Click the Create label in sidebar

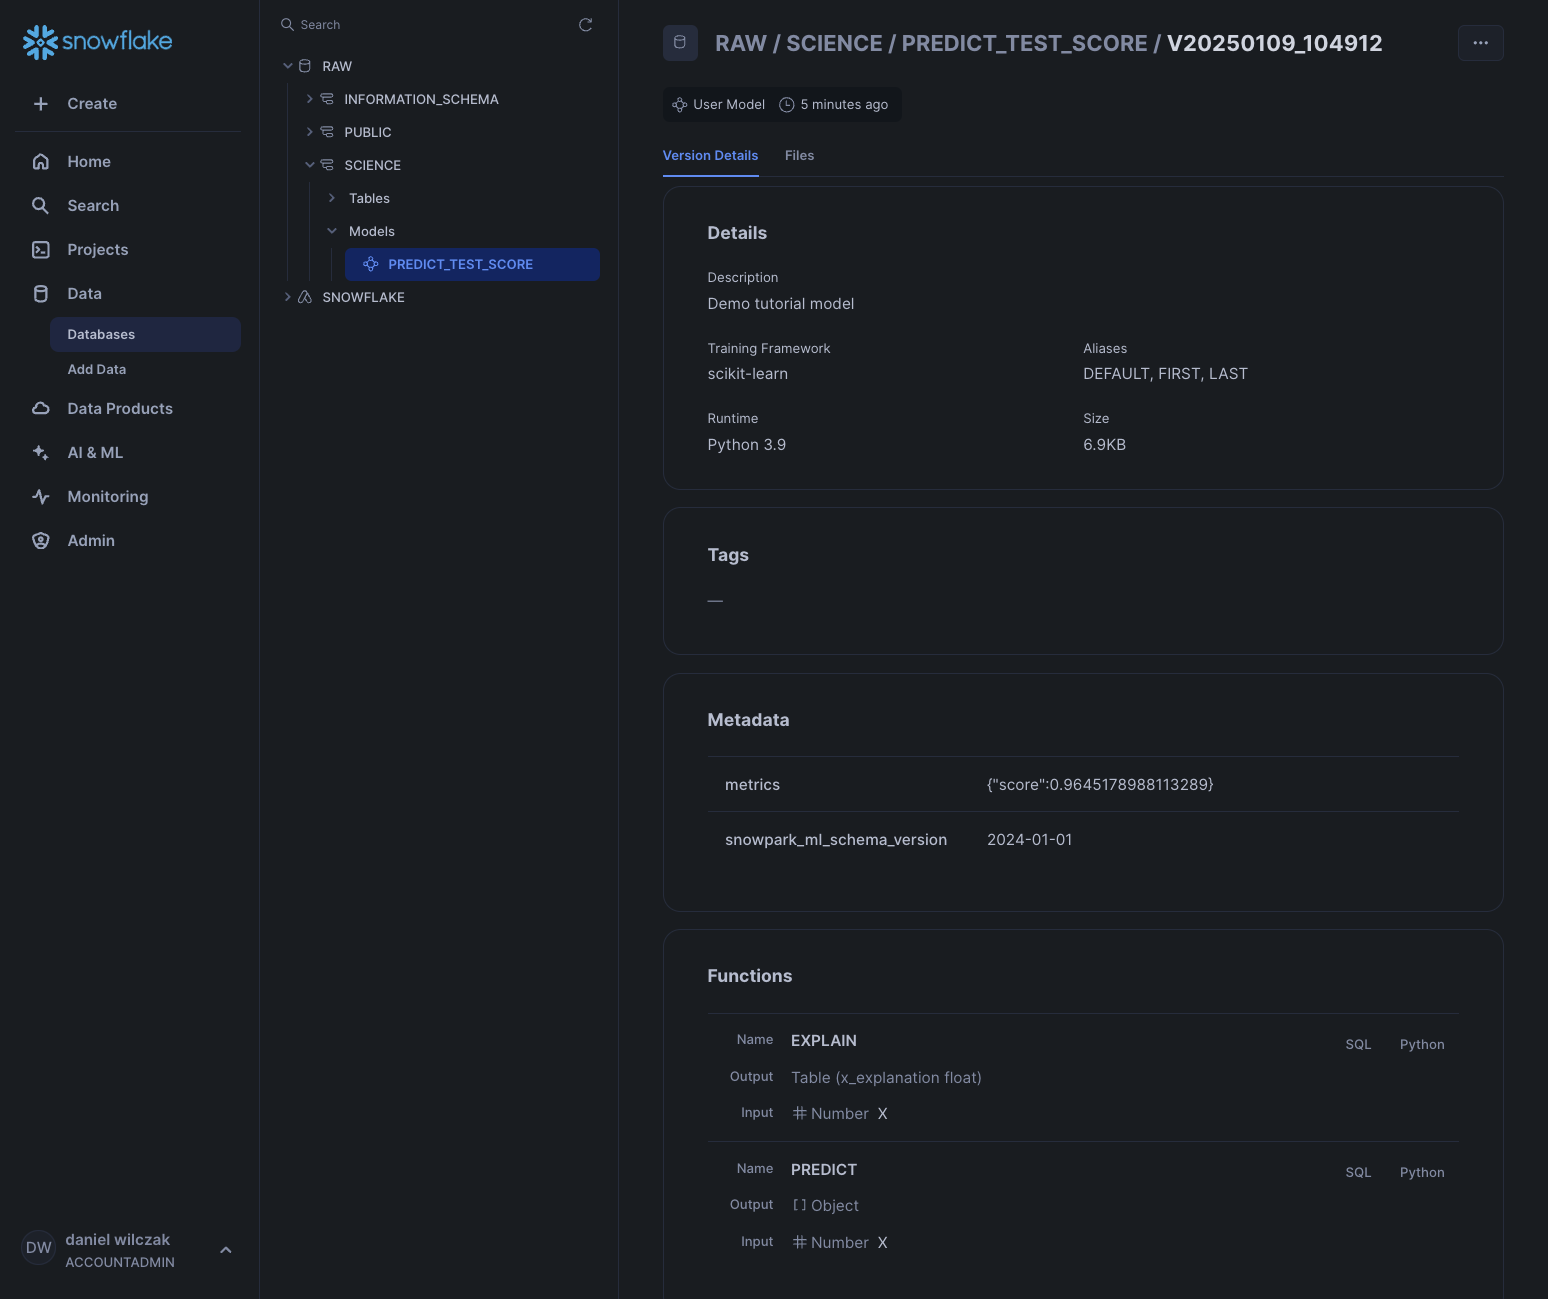(x=92, y=104)
